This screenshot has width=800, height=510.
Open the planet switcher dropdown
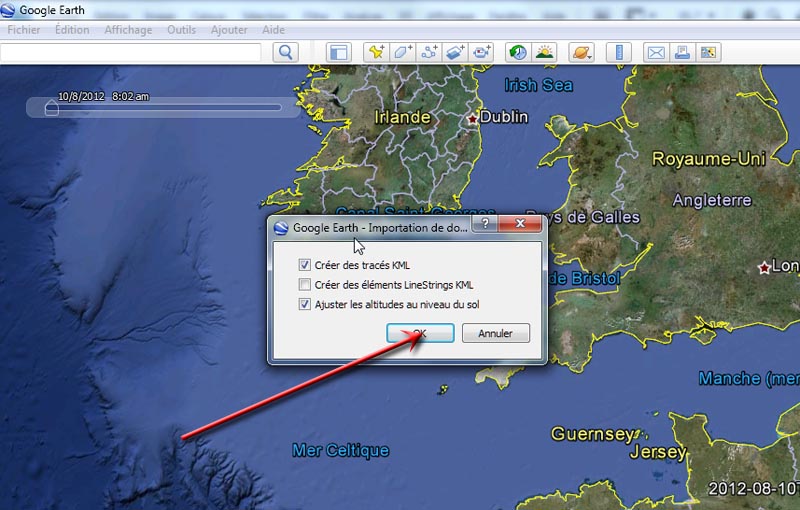coord(581,53)
